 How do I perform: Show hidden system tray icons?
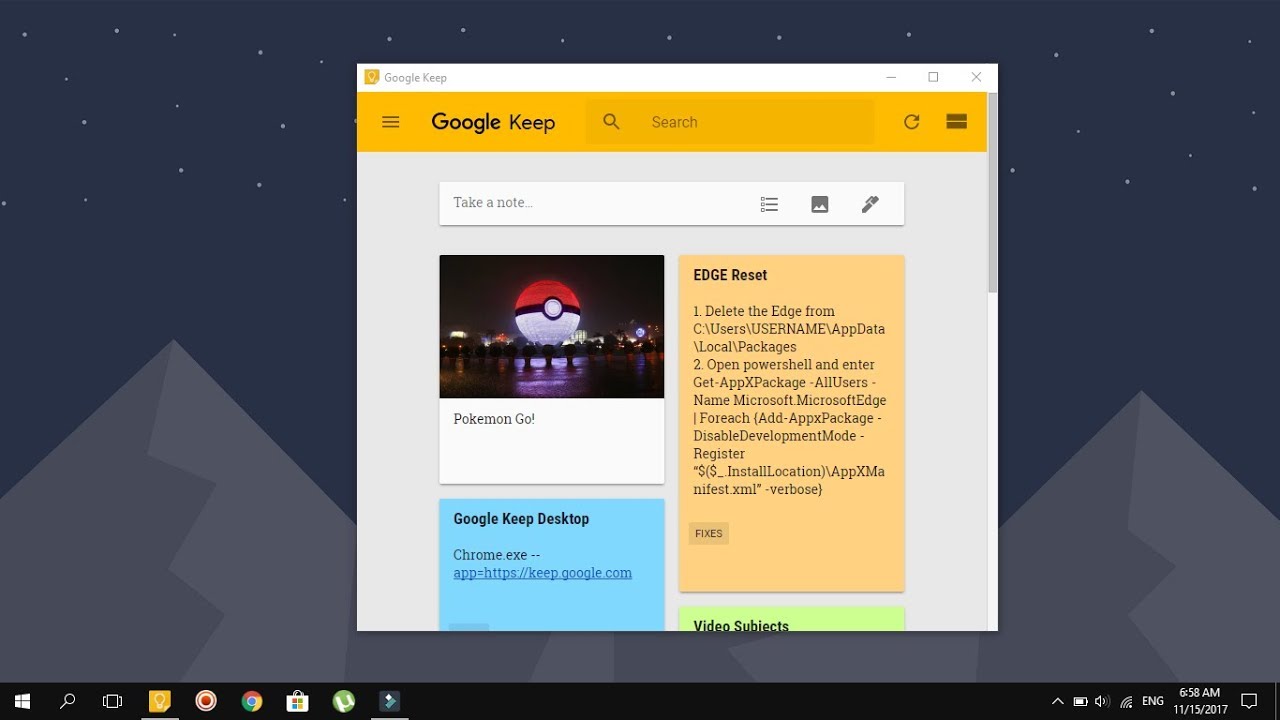[1057, 701]
